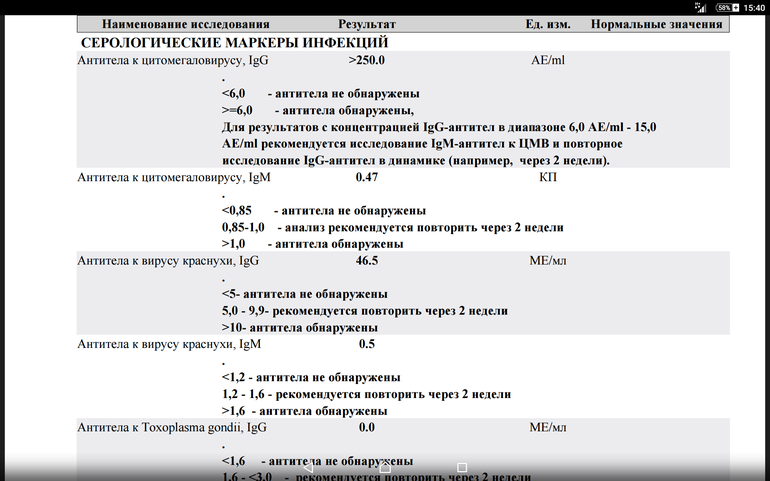
Task: Tap the Android back navigation triangle
Action: click(308, 467)
